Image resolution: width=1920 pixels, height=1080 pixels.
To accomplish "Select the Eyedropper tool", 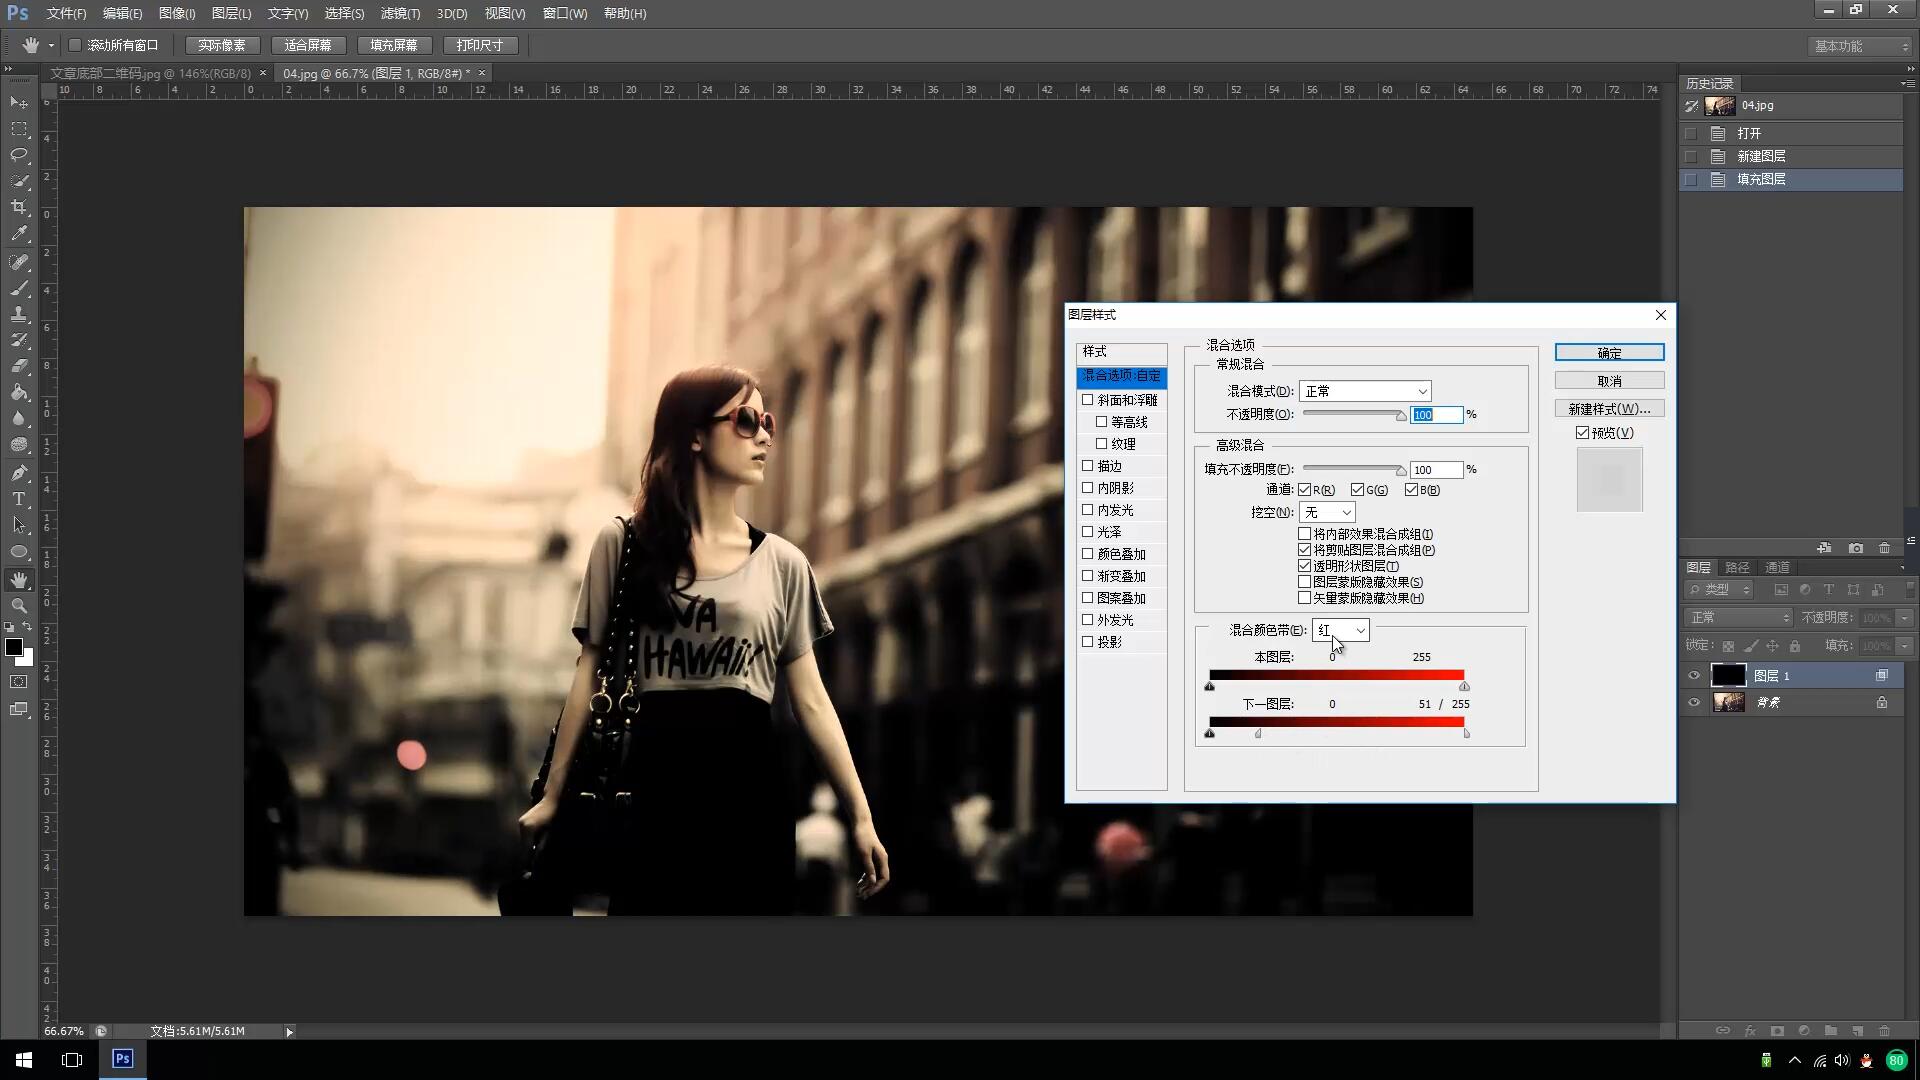I will (x=19, y=233).
